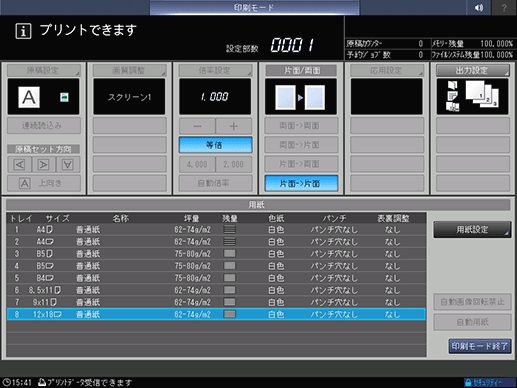Viewport: 517px width, 388px height.
Task: Select 片面->両面 mode
Action: pos(301,164)
